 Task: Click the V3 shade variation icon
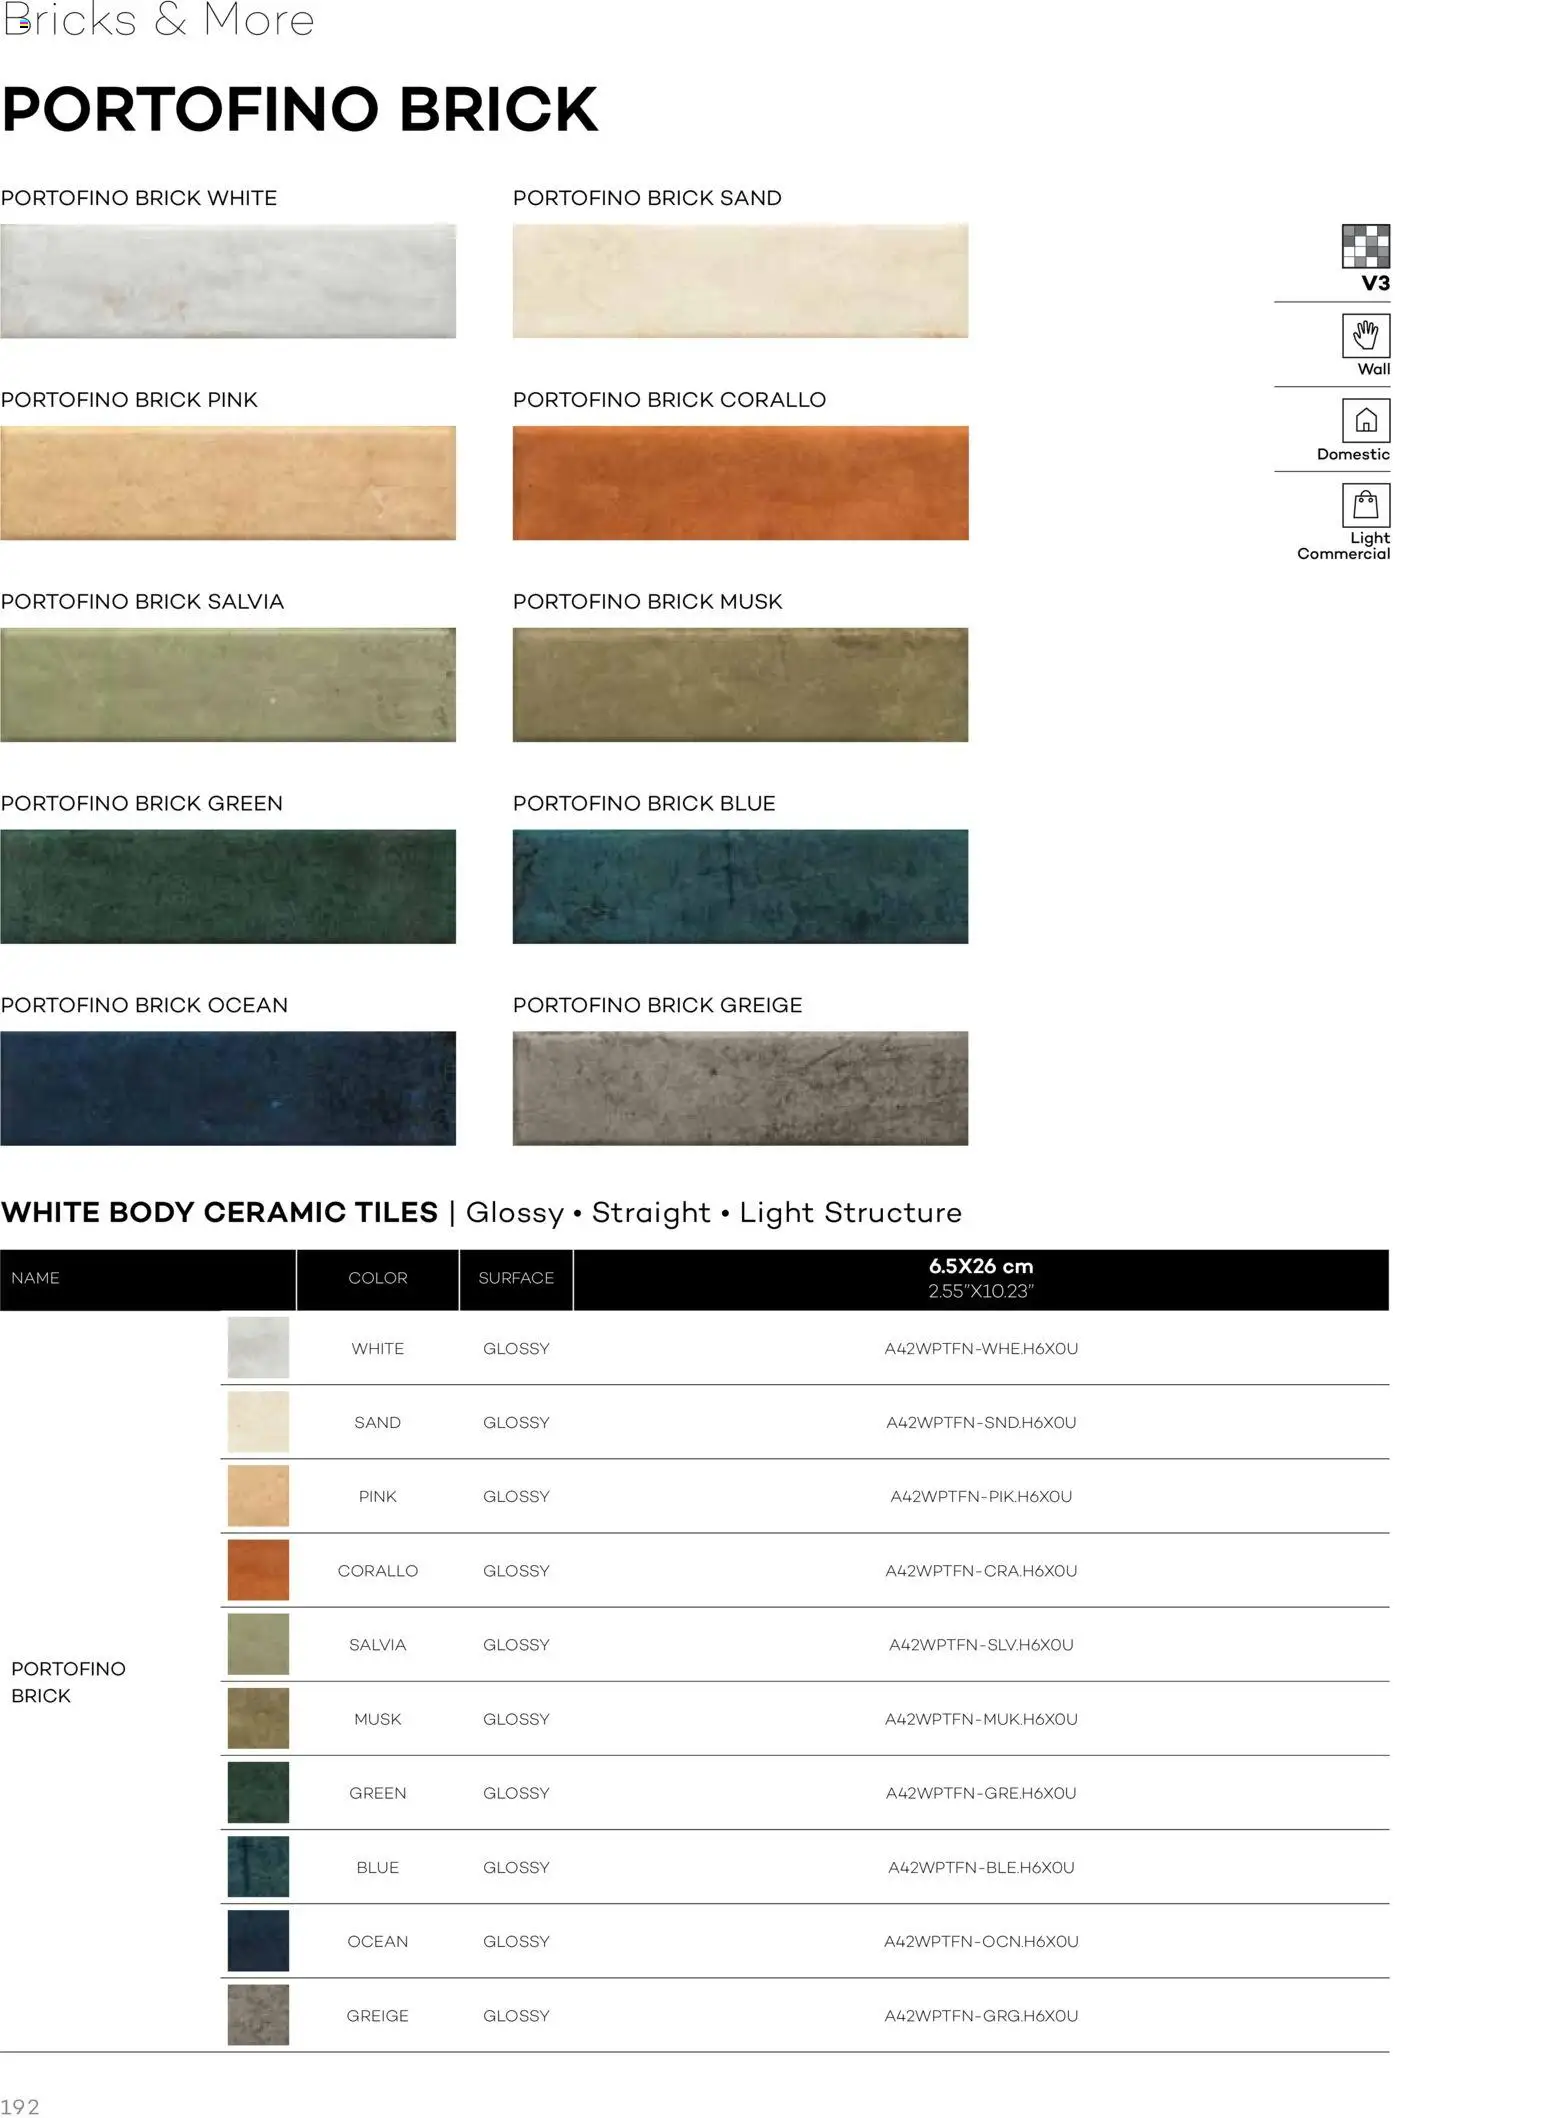click(x=1365, y=246)
